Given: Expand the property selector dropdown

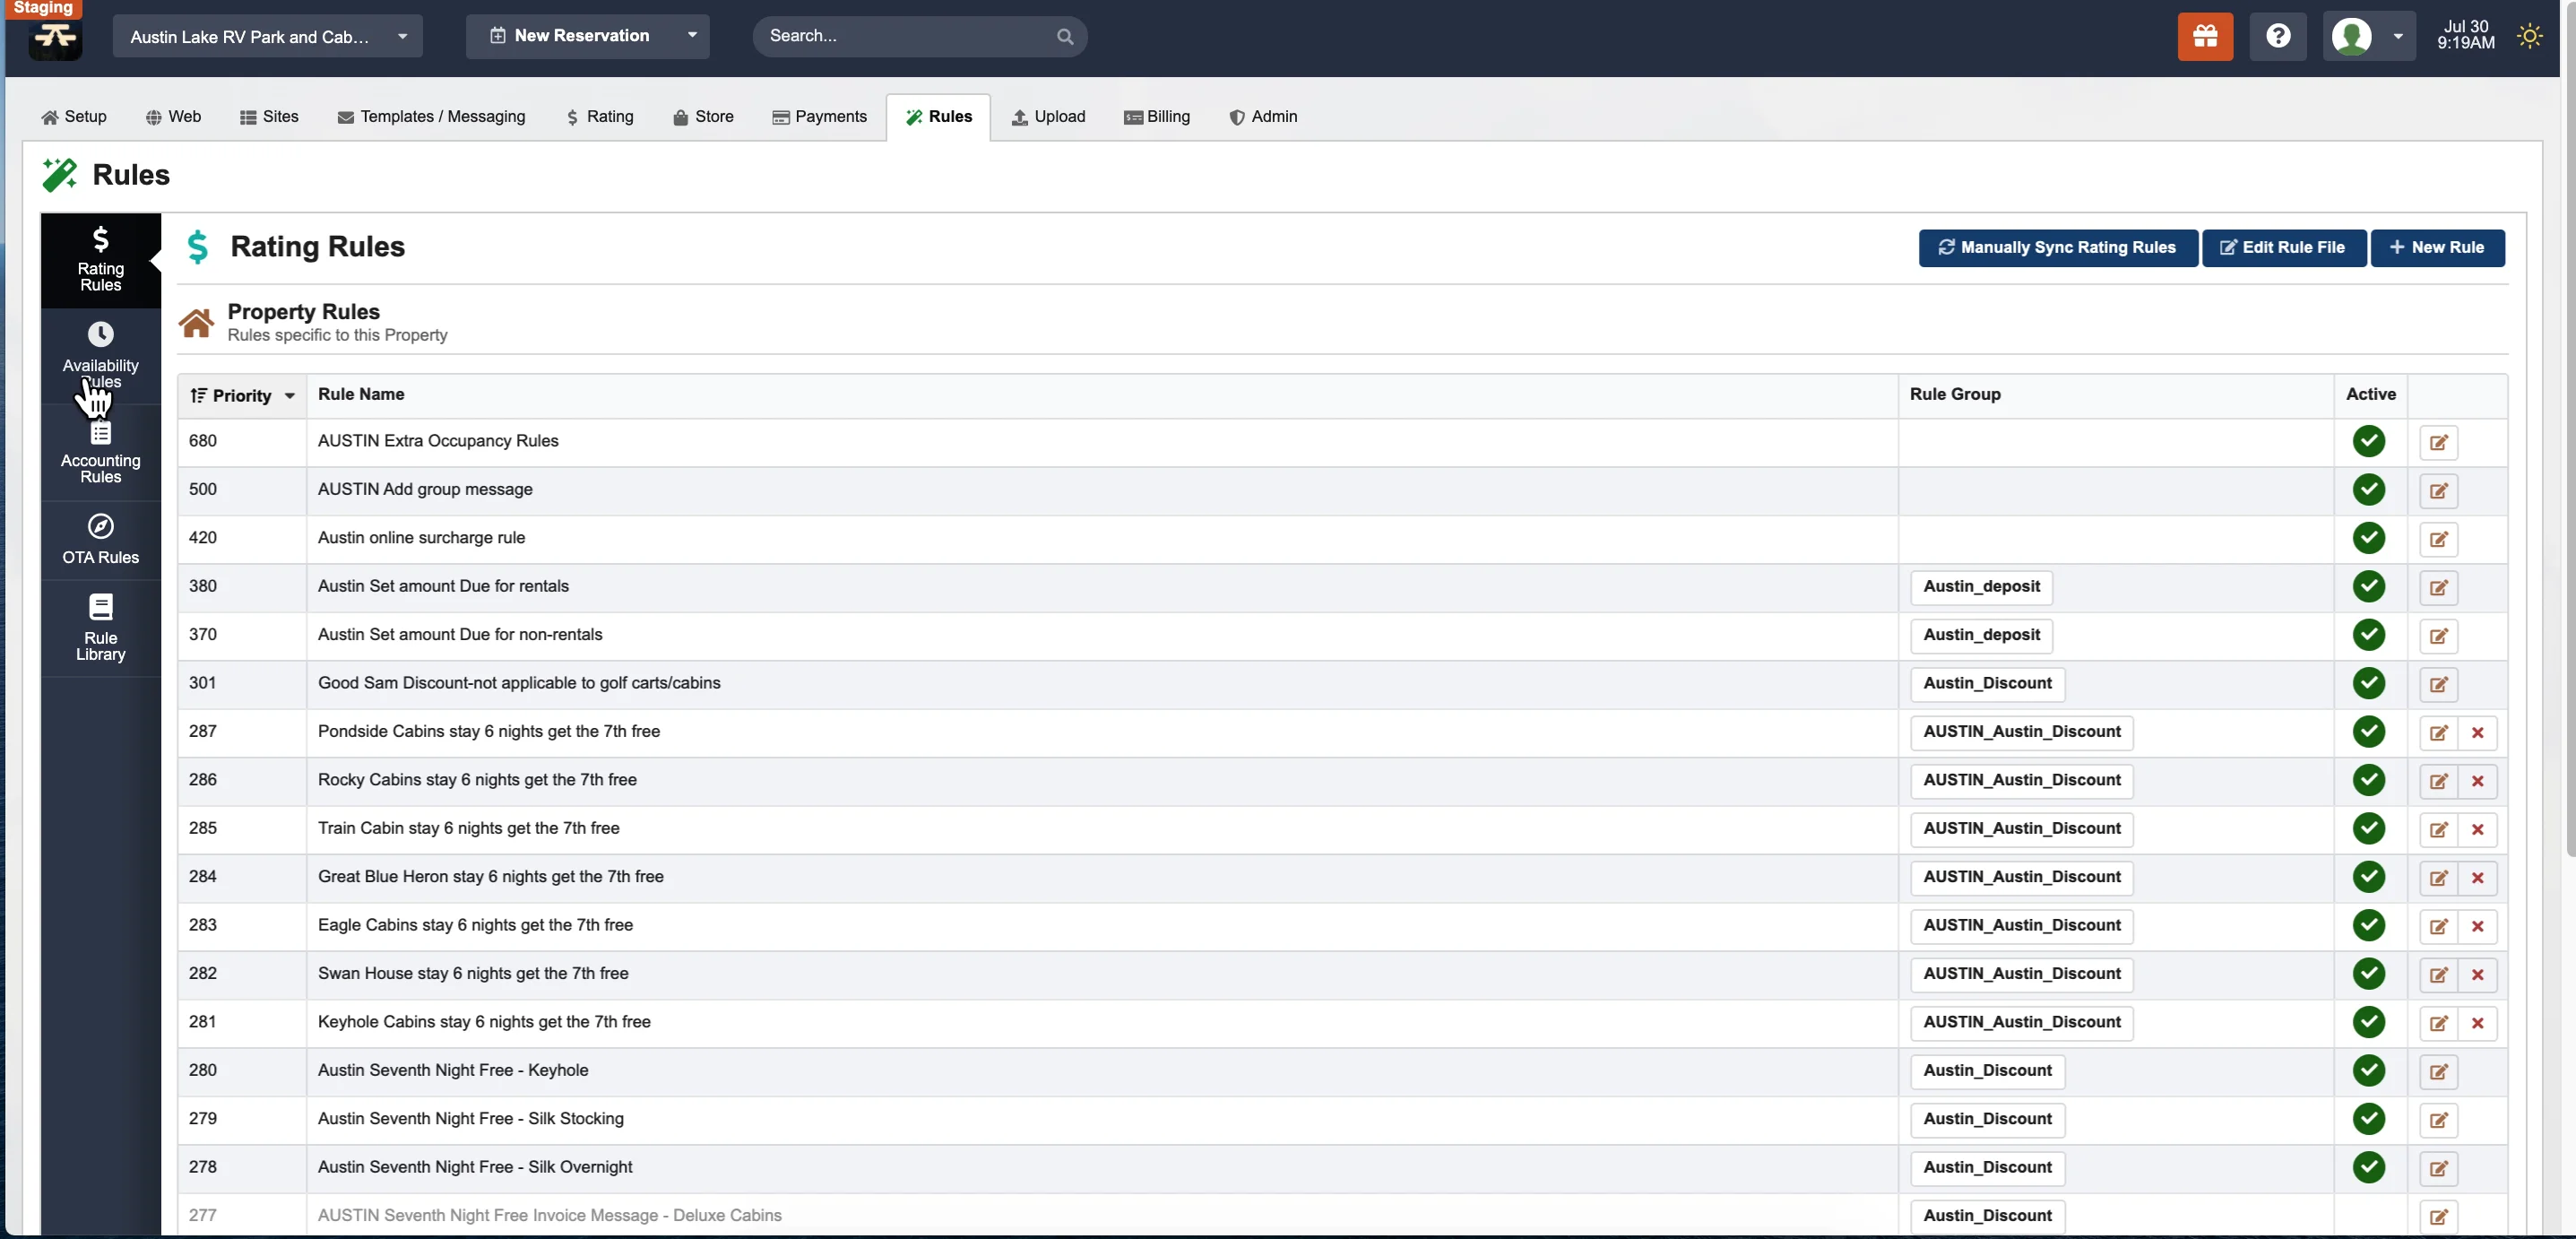Looking at the screenshot, I should 402,36.
